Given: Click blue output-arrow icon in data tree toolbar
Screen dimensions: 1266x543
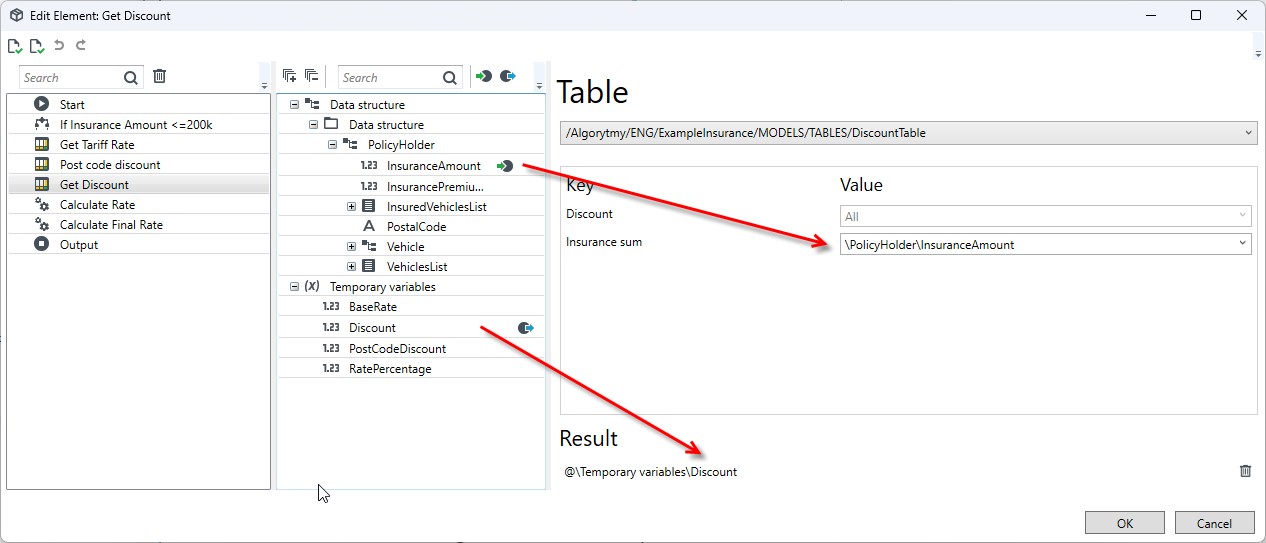Looking at the screenshot, I should pyautogui.click(x=508, y=76).
